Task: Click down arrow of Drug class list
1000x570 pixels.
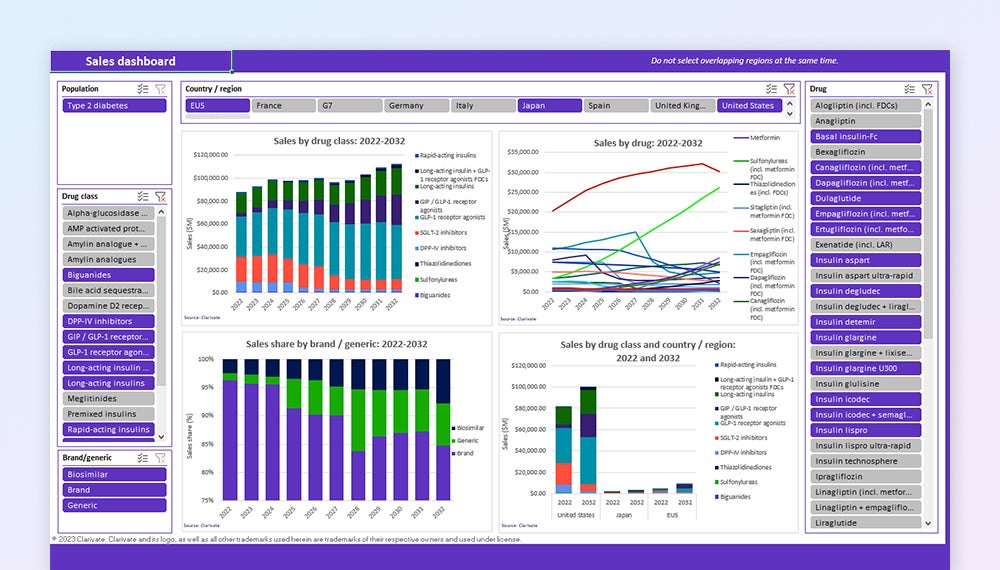Action: [x=162, y=437]
